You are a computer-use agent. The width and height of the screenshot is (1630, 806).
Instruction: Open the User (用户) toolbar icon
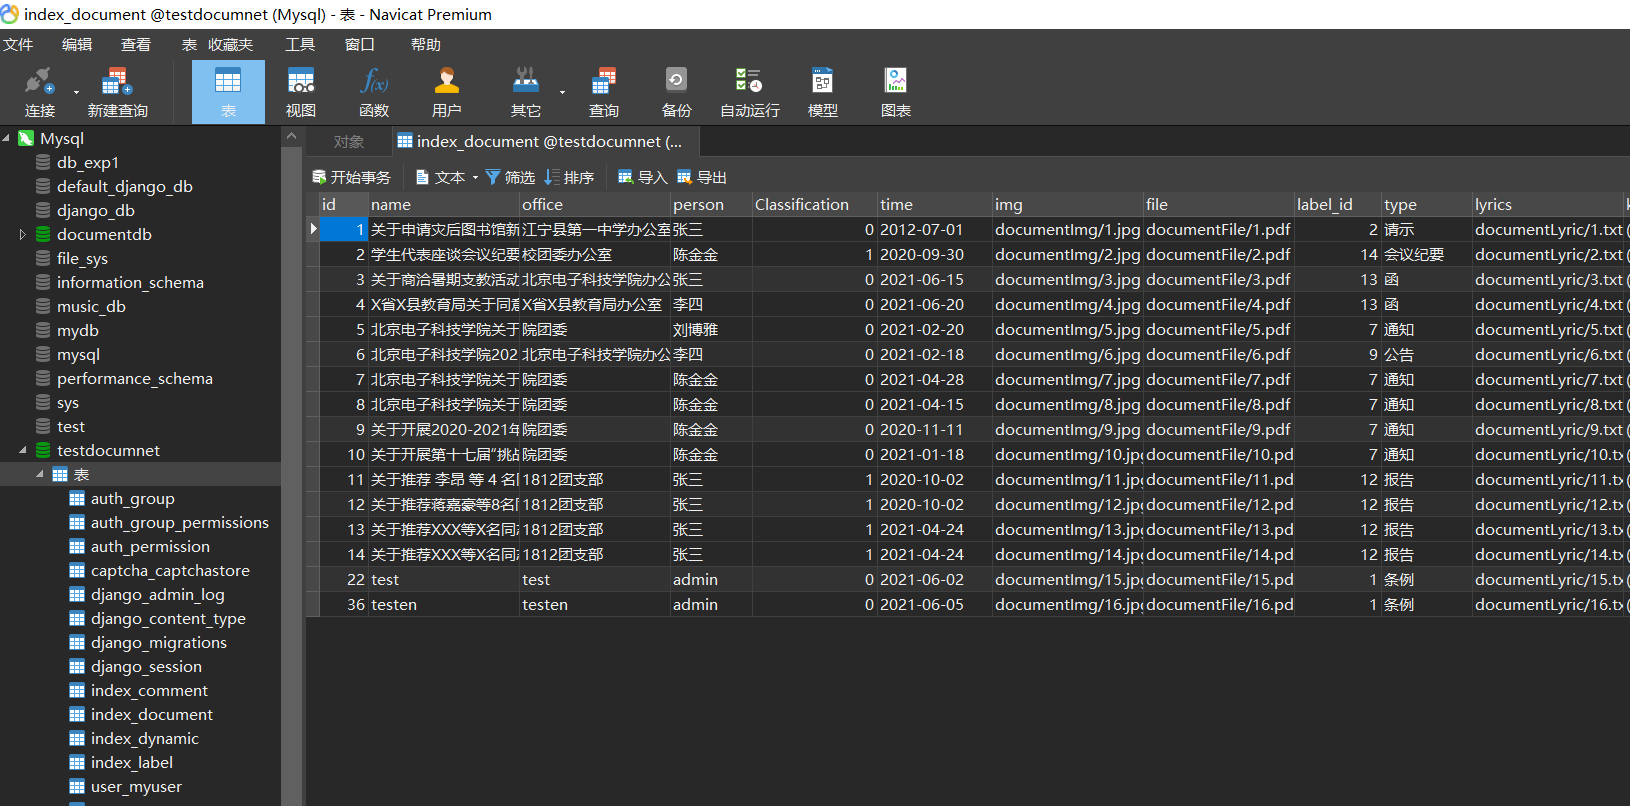447,92
